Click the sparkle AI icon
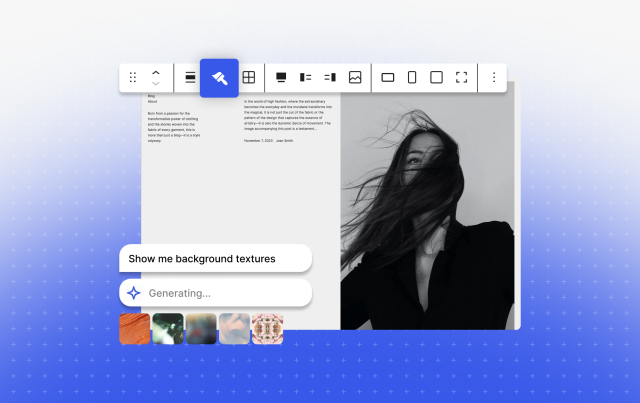Viewport: 640px width, 403px height. pyautogui.click(x=134, y=293)
